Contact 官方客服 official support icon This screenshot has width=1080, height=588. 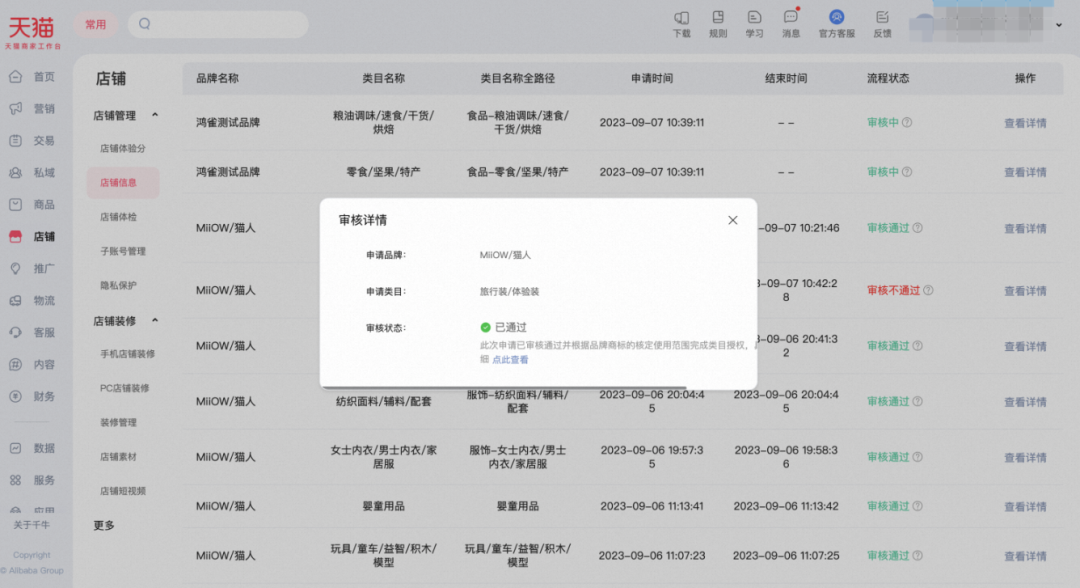837,18
